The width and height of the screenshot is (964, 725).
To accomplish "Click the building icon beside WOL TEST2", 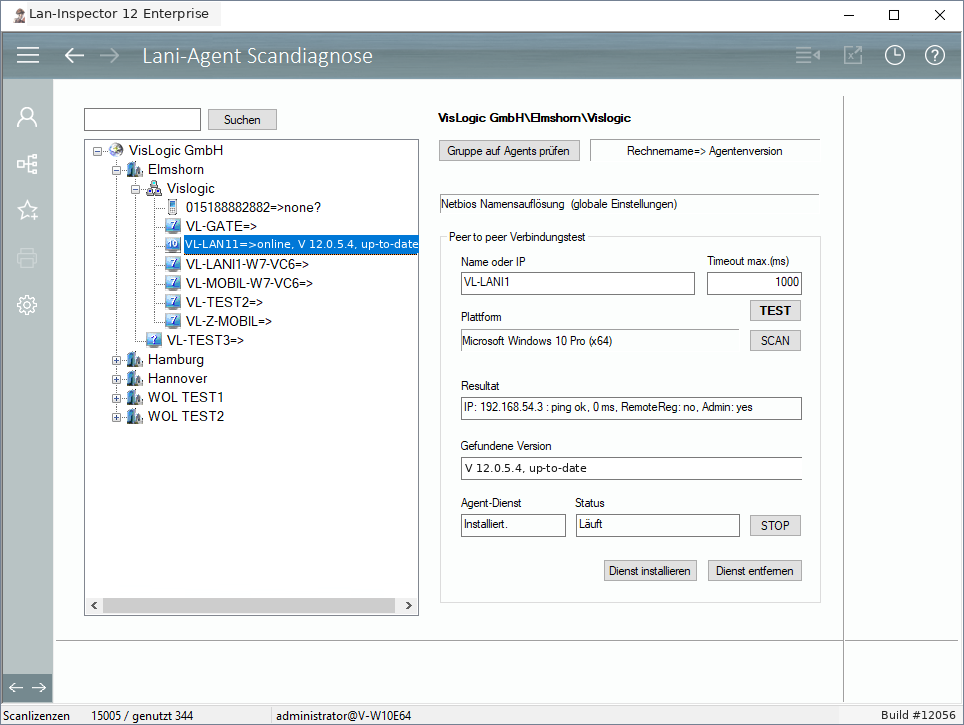I will (x=135, y=416).
